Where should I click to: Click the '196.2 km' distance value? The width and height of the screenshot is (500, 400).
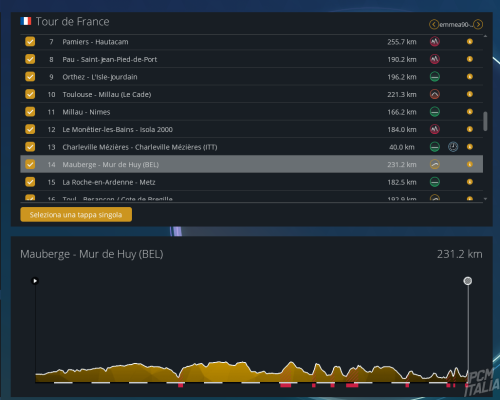(x=402, y=77)
